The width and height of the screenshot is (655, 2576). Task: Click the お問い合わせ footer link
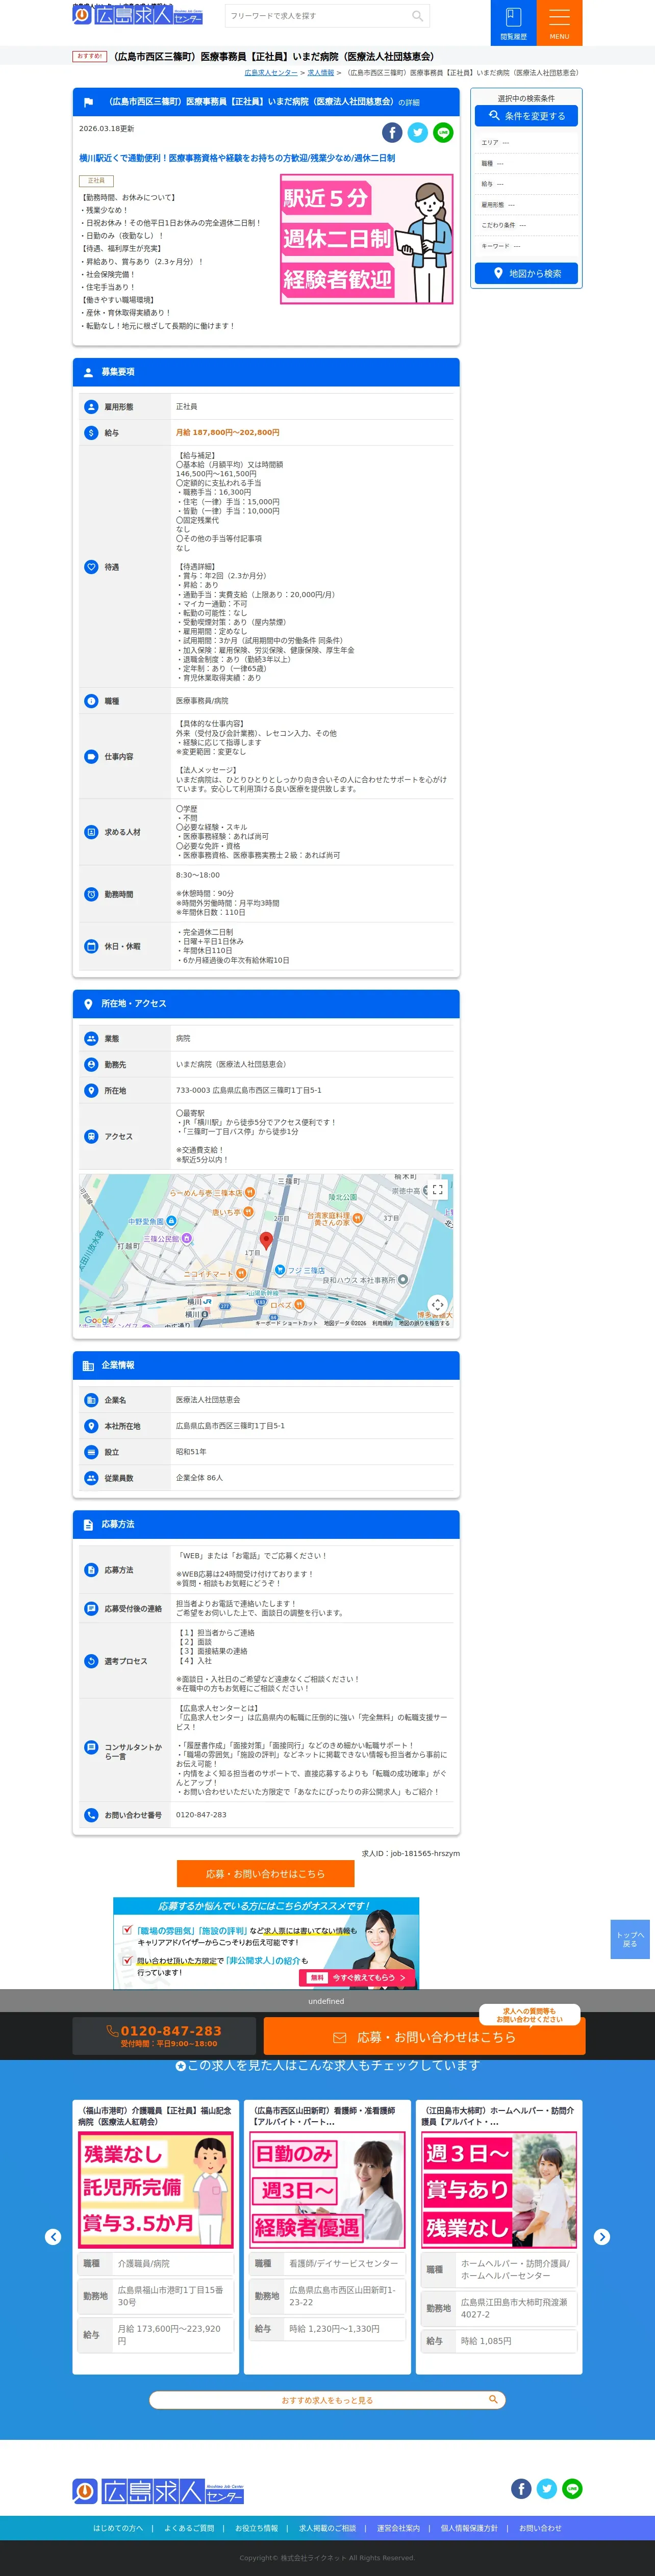pos(540,2528)
